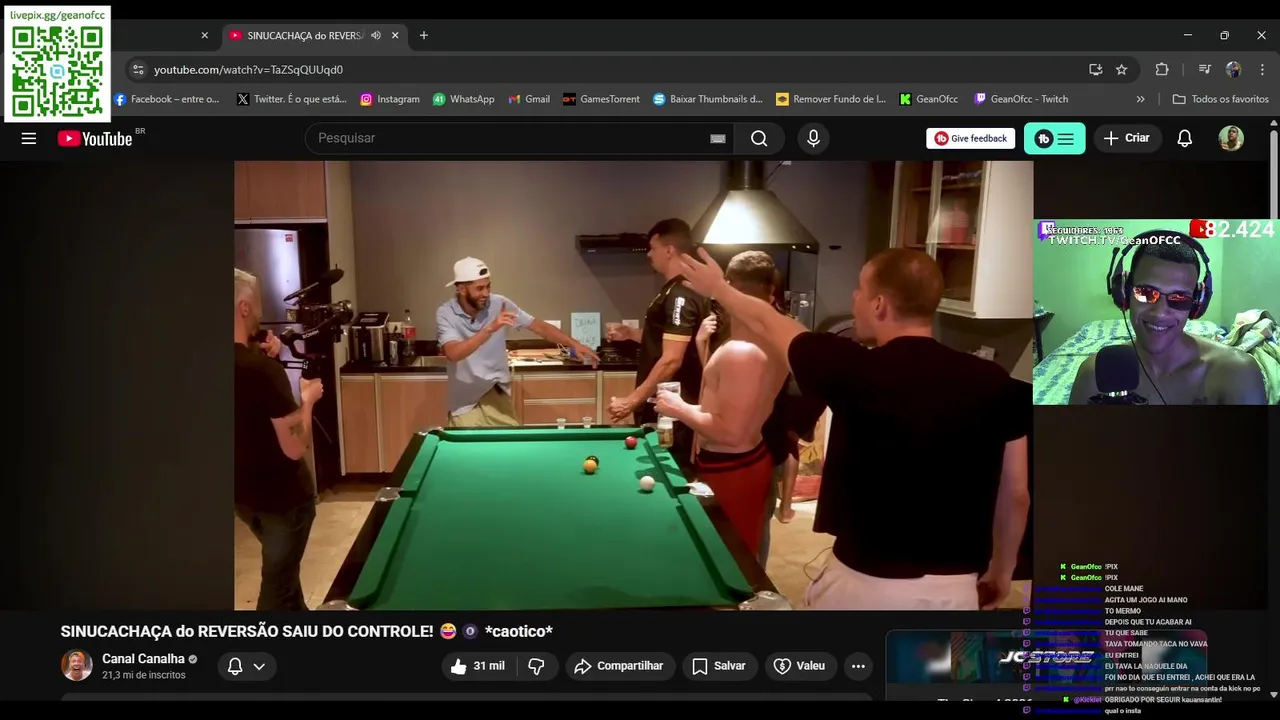This screenshot has width=1280, height=720.
Task: Start voice search with the microphone icon
Action: (x=813, y=138)
